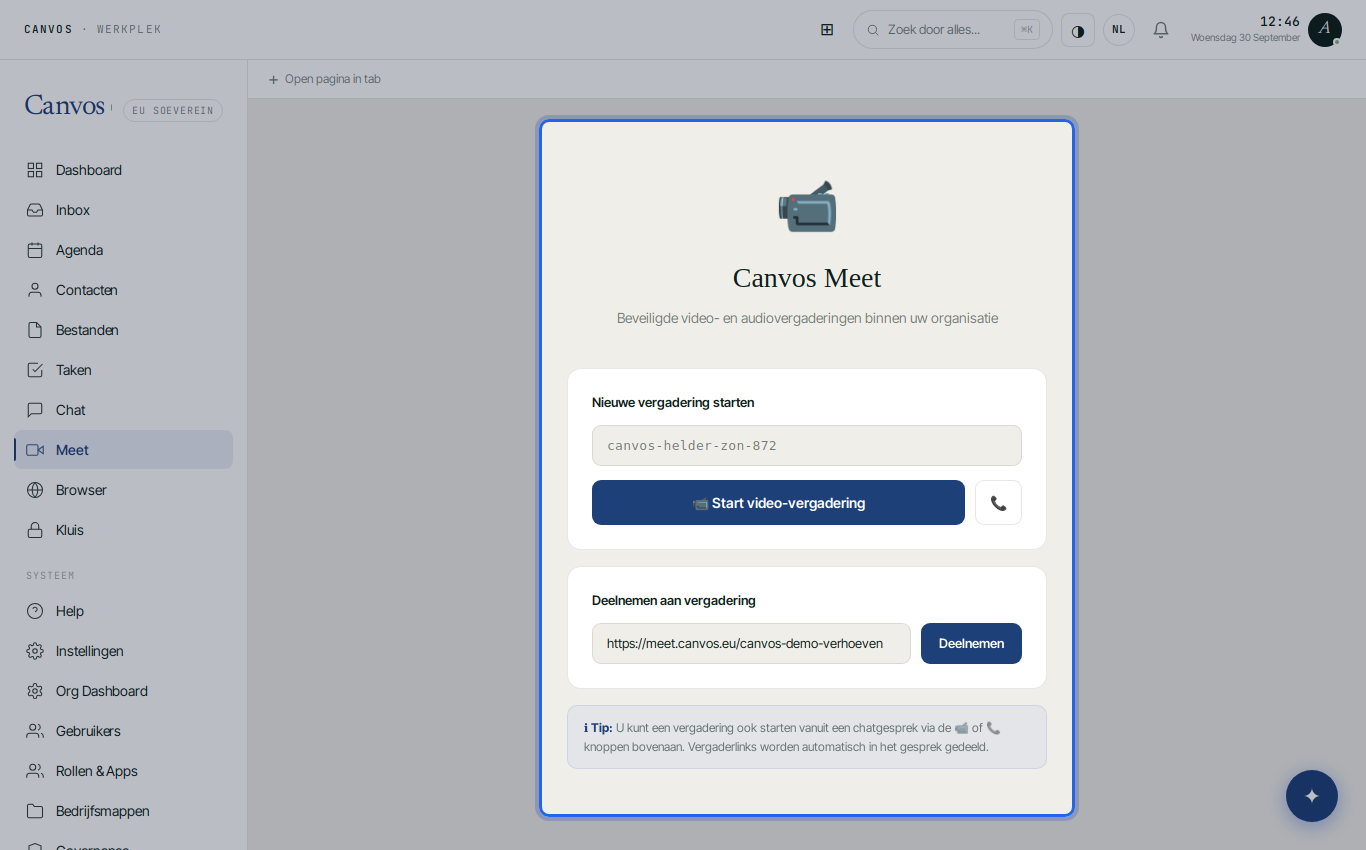Open Rollen & Apps in the sidebar
This screenshot has width=1366, height=850.
(x=124, y=771)
